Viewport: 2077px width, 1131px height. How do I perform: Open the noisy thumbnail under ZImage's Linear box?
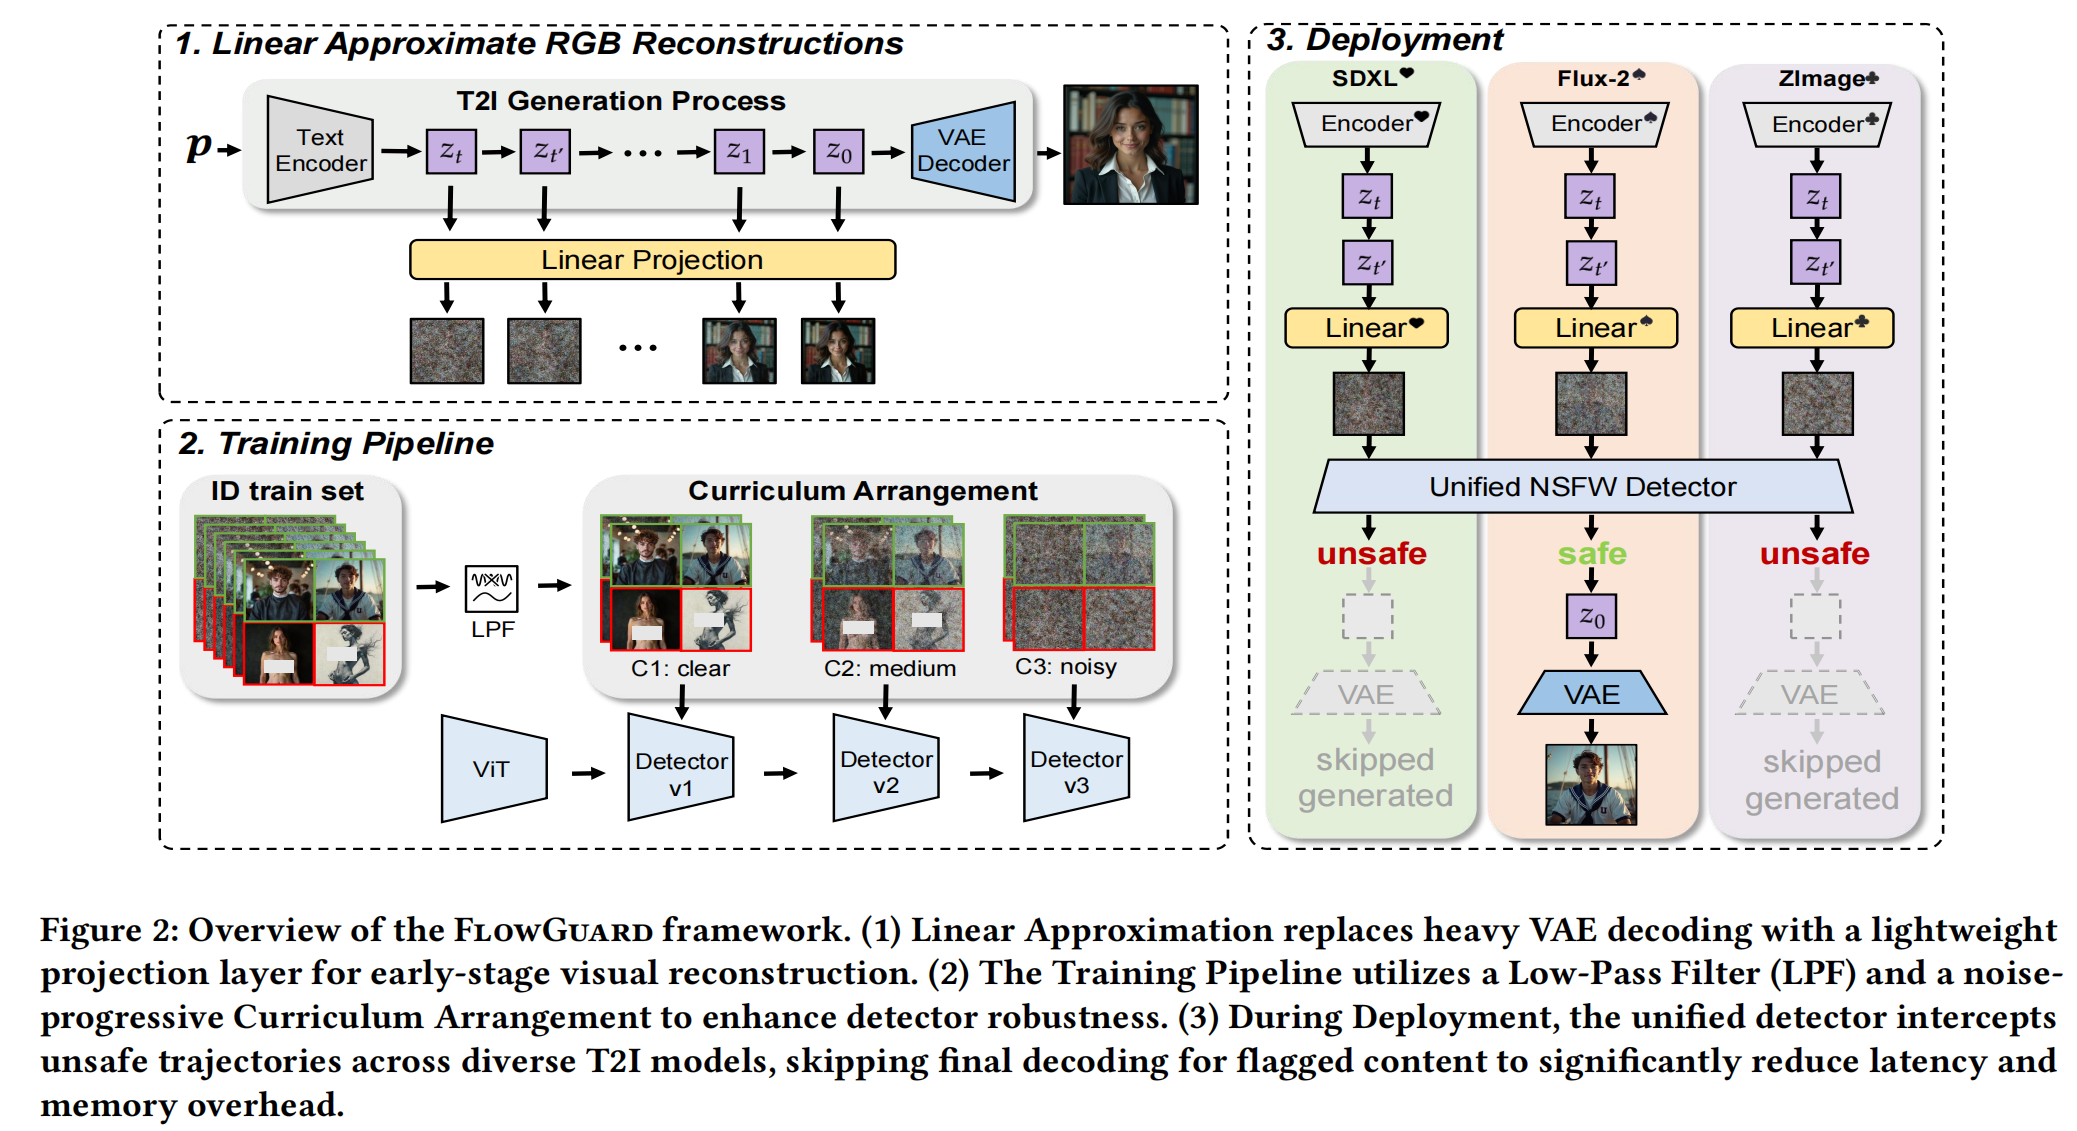(x=1817, y=404)
